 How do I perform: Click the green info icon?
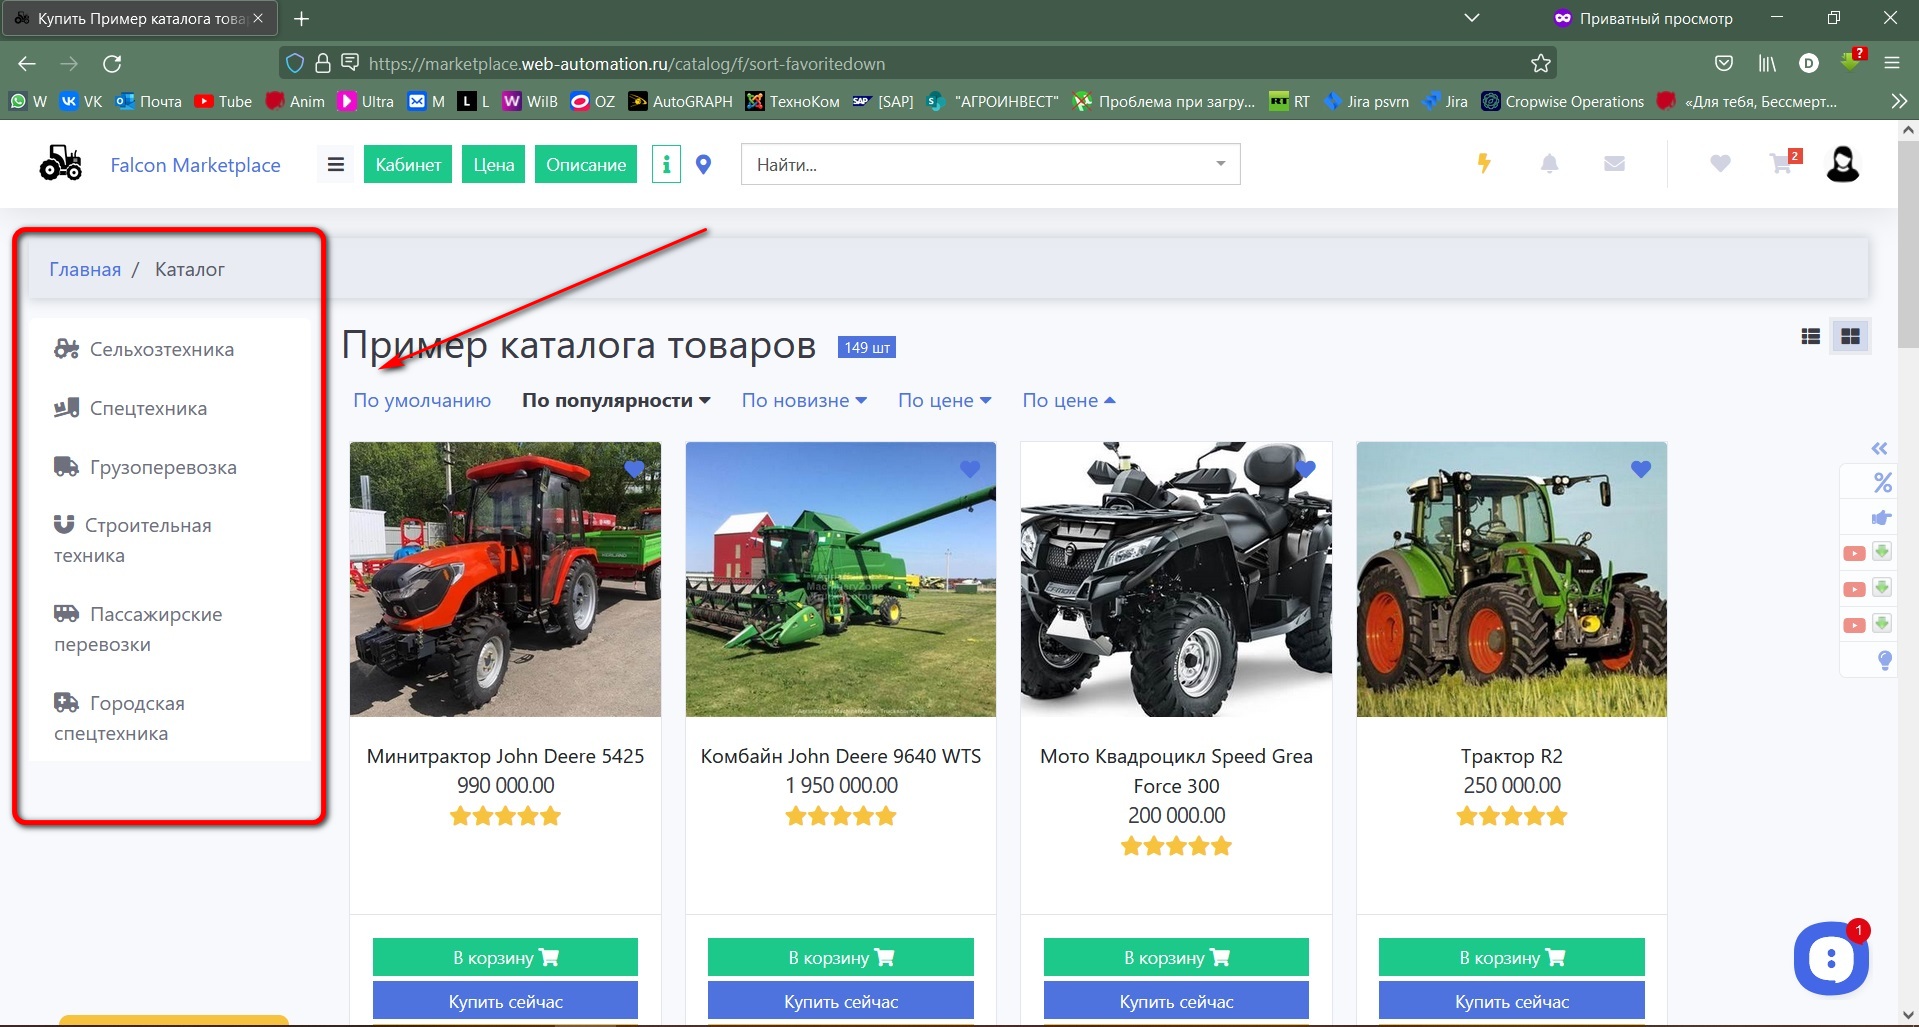tap(666, 164)
